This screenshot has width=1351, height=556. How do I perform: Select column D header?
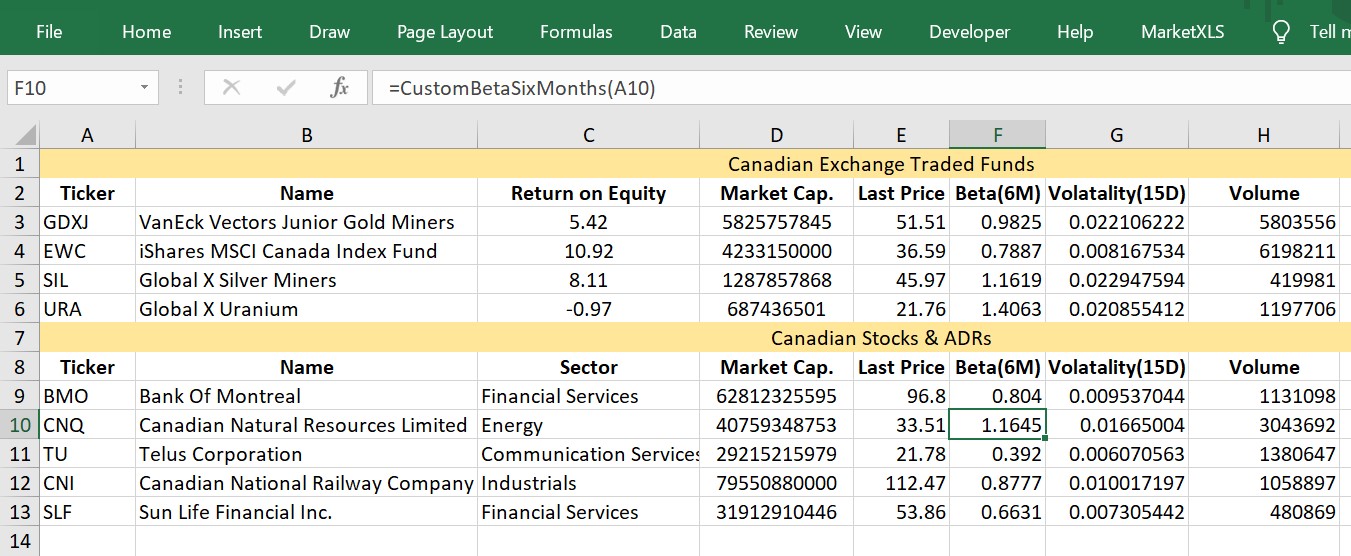pos(777,135)
